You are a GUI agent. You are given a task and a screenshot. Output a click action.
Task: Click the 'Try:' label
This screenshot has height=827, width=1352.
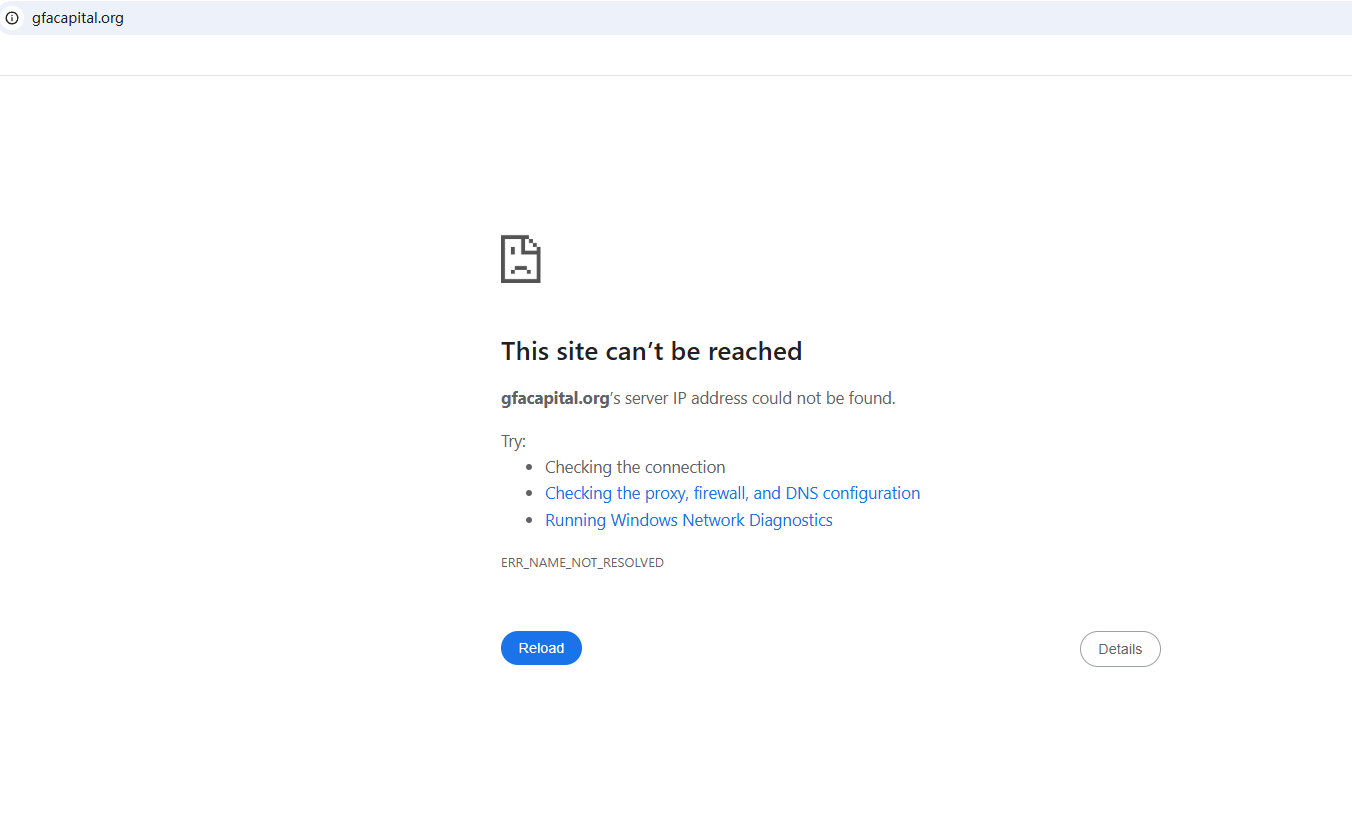(513, 441)
